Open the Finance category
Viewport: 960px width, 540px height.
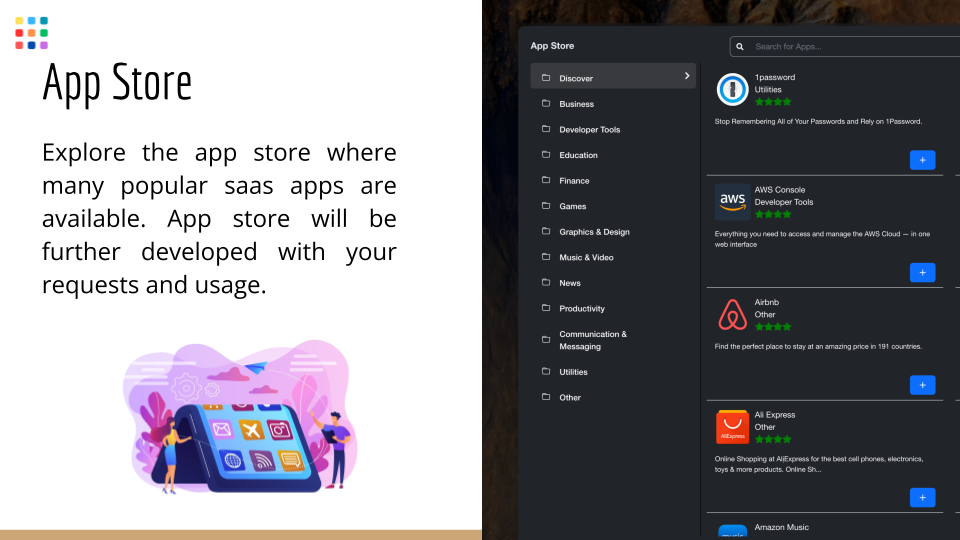tap(574, 181)
